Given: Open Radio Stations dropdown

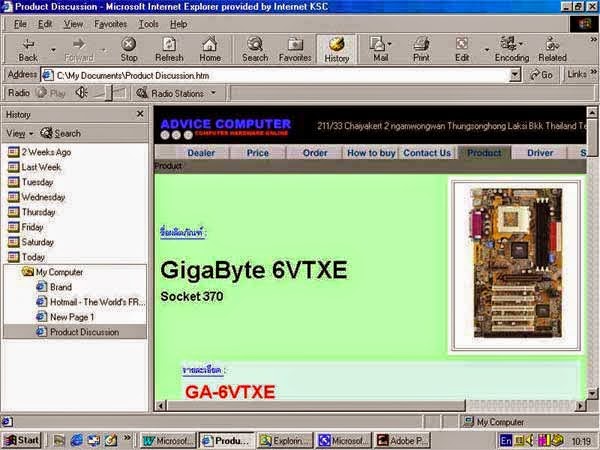Looking at the screenshot, I should 214,93.
